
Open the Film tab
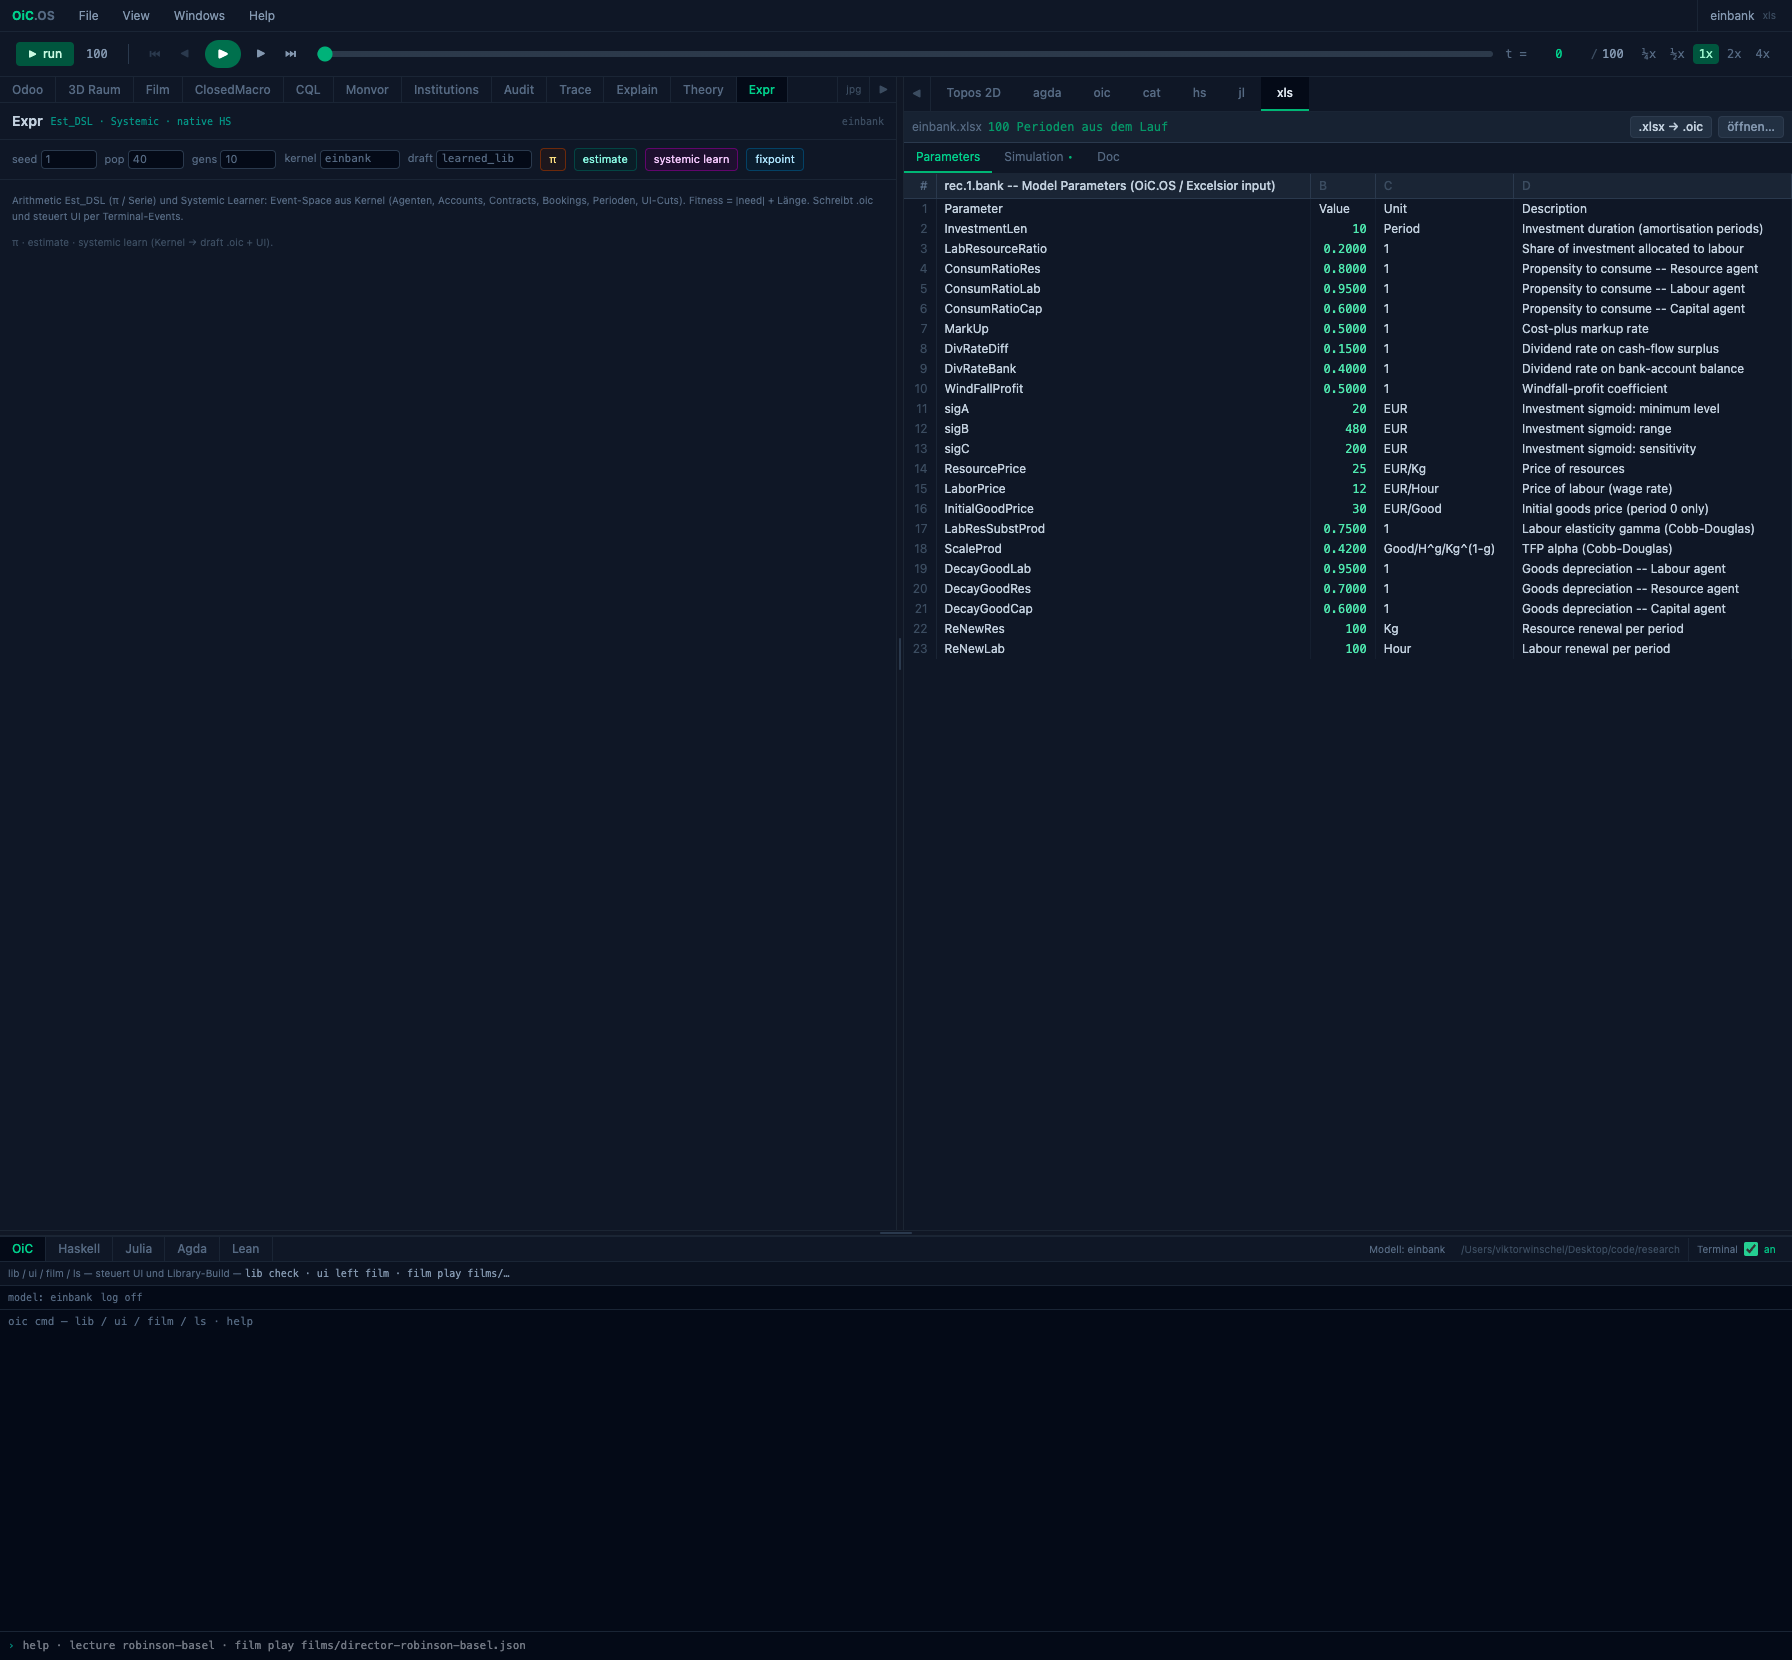158,90
